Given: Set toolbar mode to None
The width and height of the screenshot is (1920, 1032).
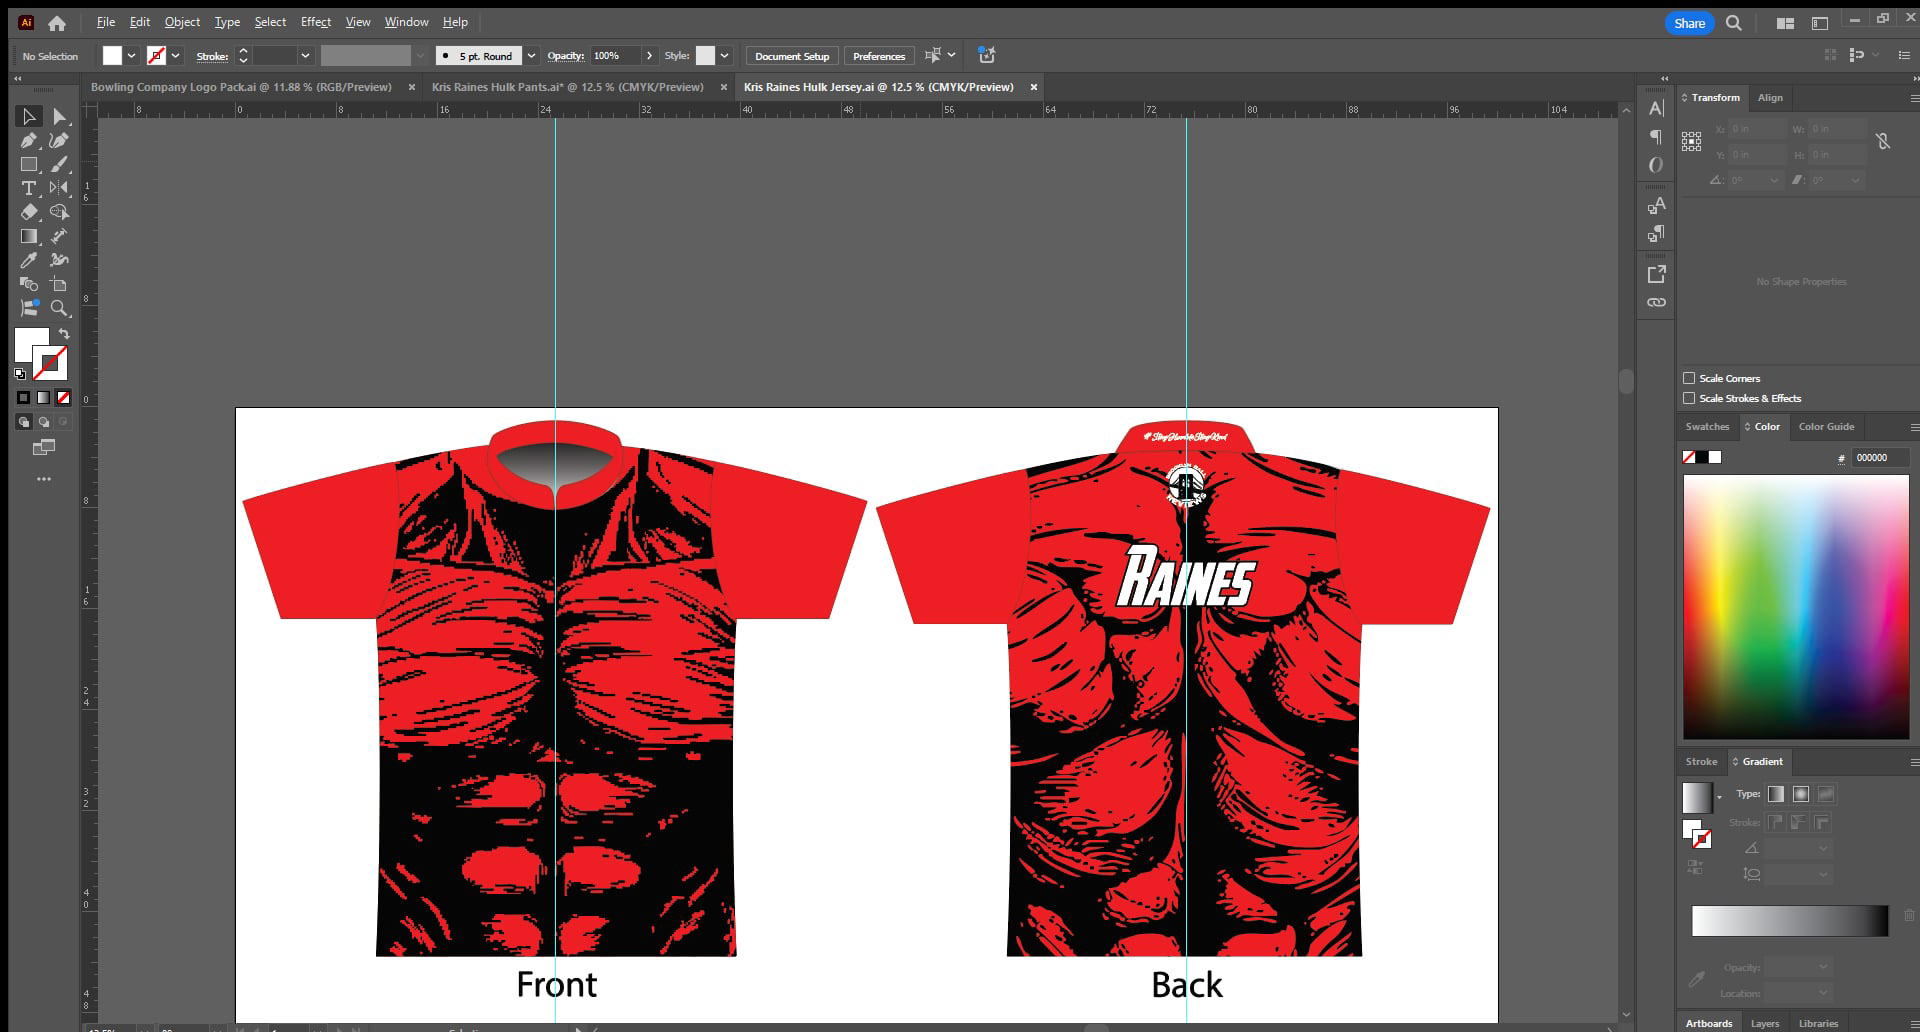Looking at the screenshot, I should point(63,397).
